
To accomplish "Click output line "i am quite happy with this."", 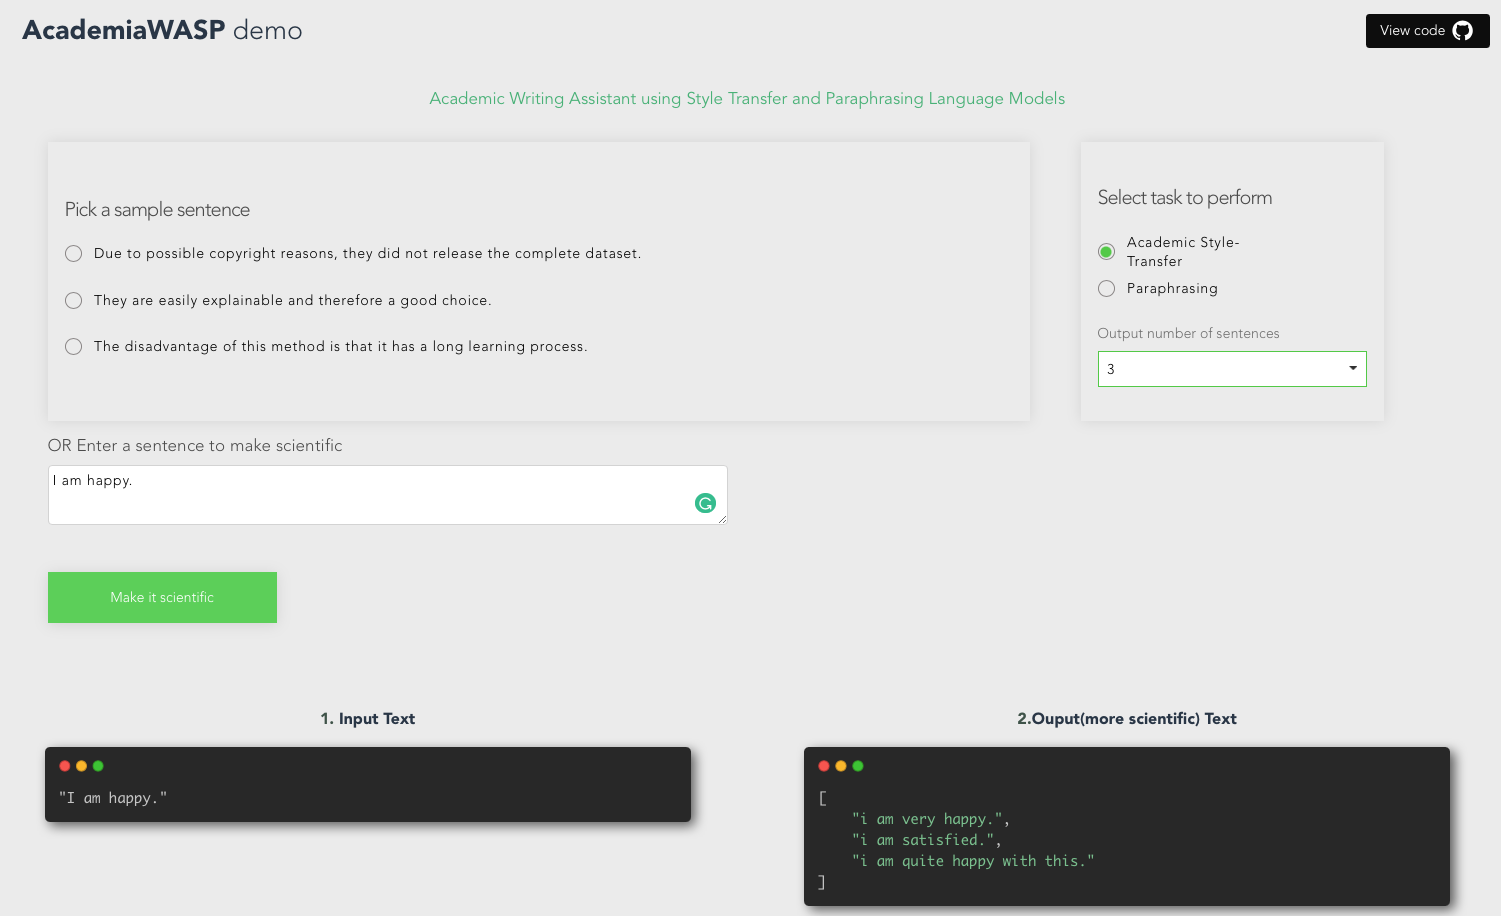I will [x=973, y=861].
